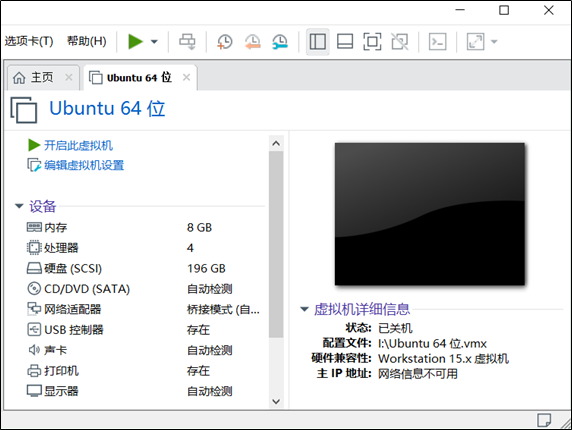This screenshot has height=430, width=572.
Task: Click the message log icon in status bar
Action: 544,420
